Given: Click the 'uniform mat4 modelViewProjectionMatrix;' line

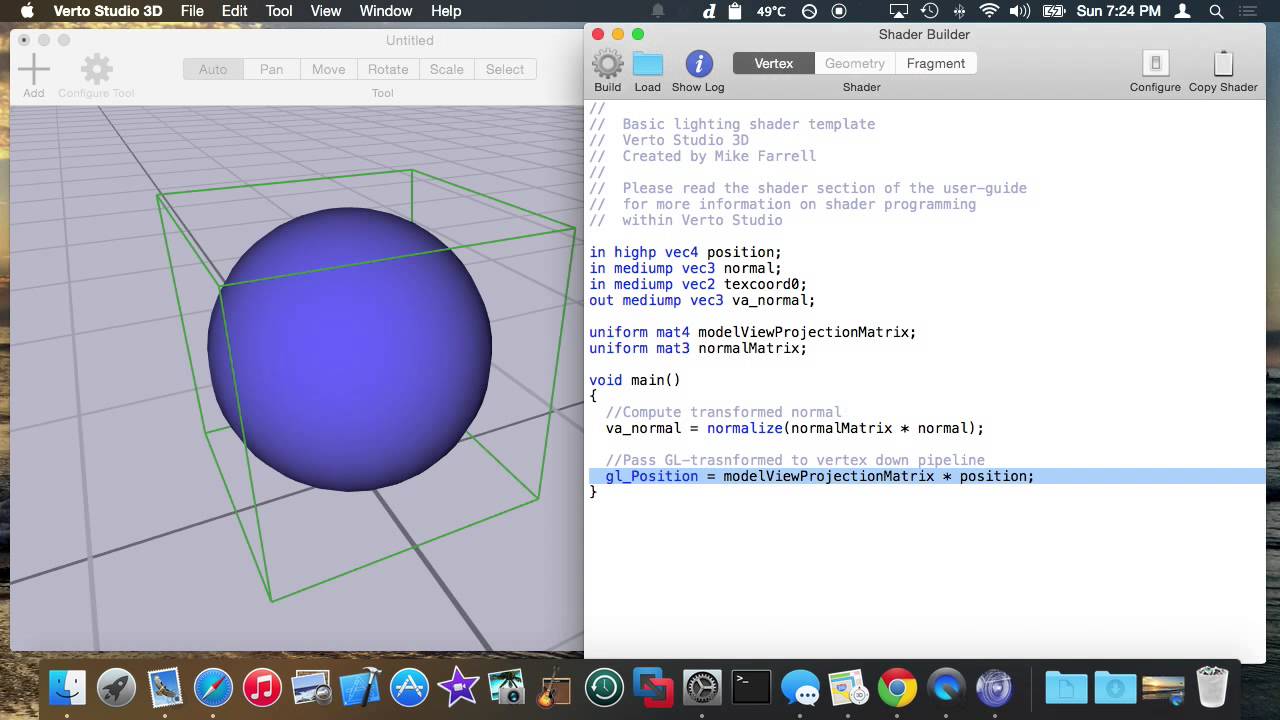Looking at the screenshot, I should tap(752, 332).
